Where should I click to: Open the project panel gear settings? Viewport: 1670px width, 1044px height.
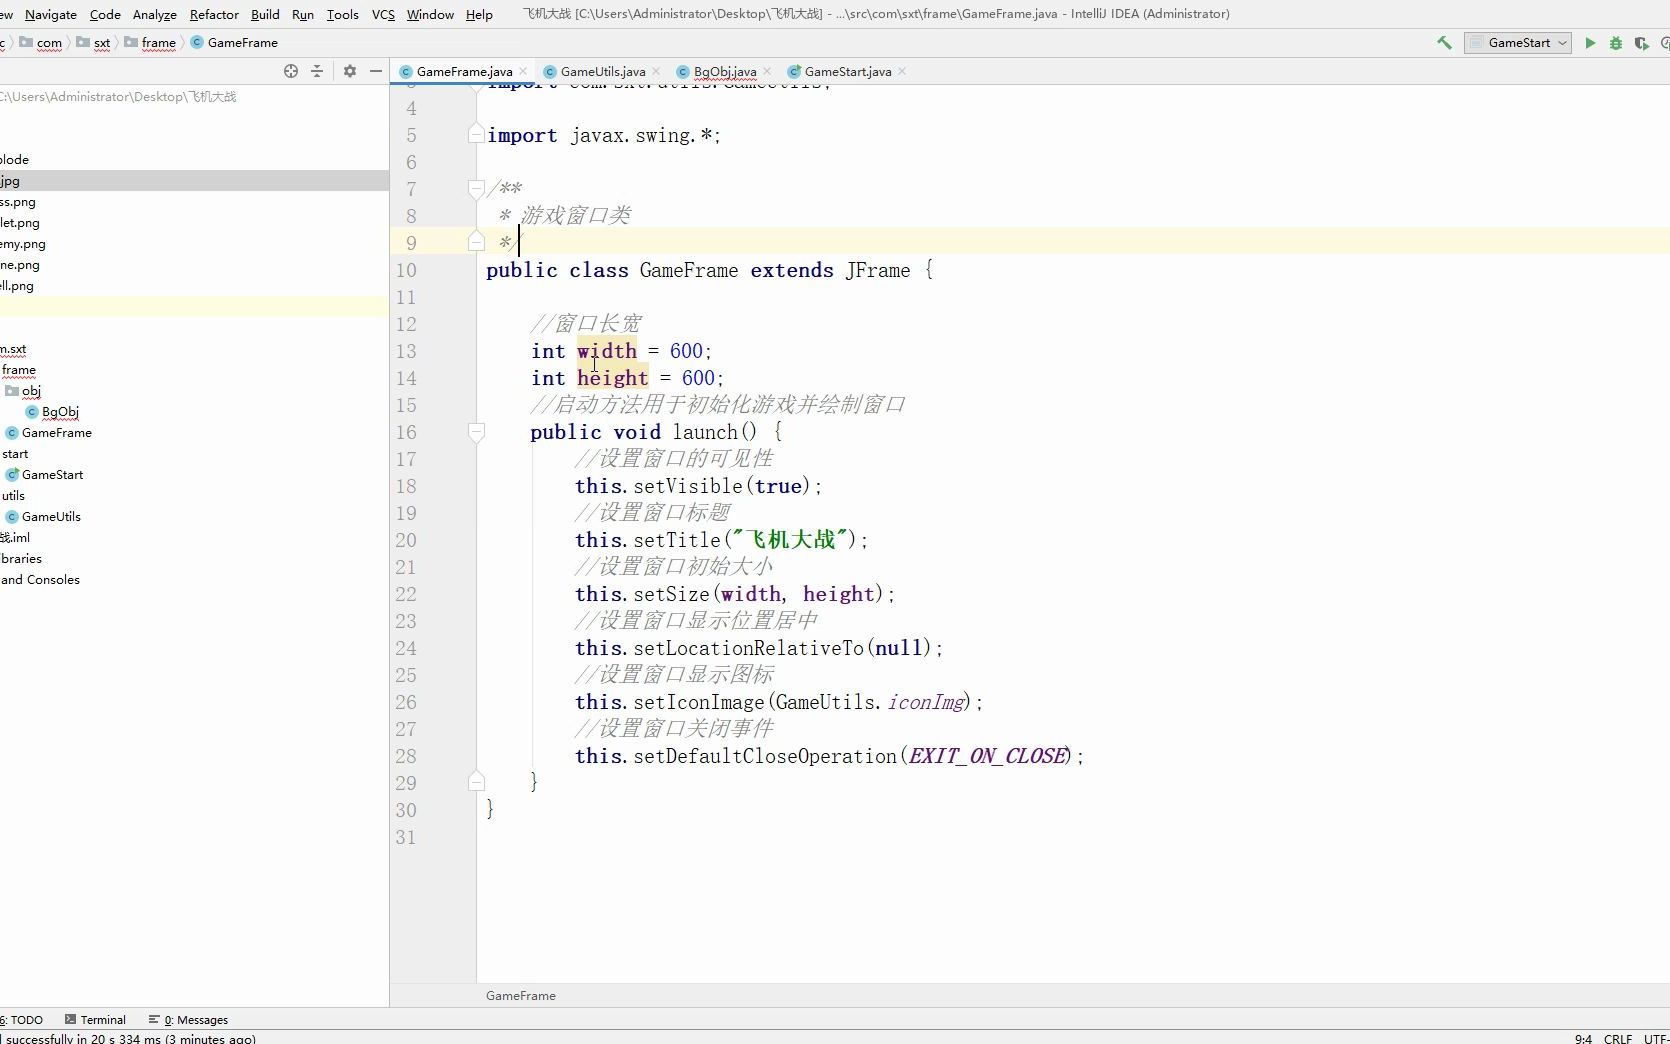(x=350, y=71)
